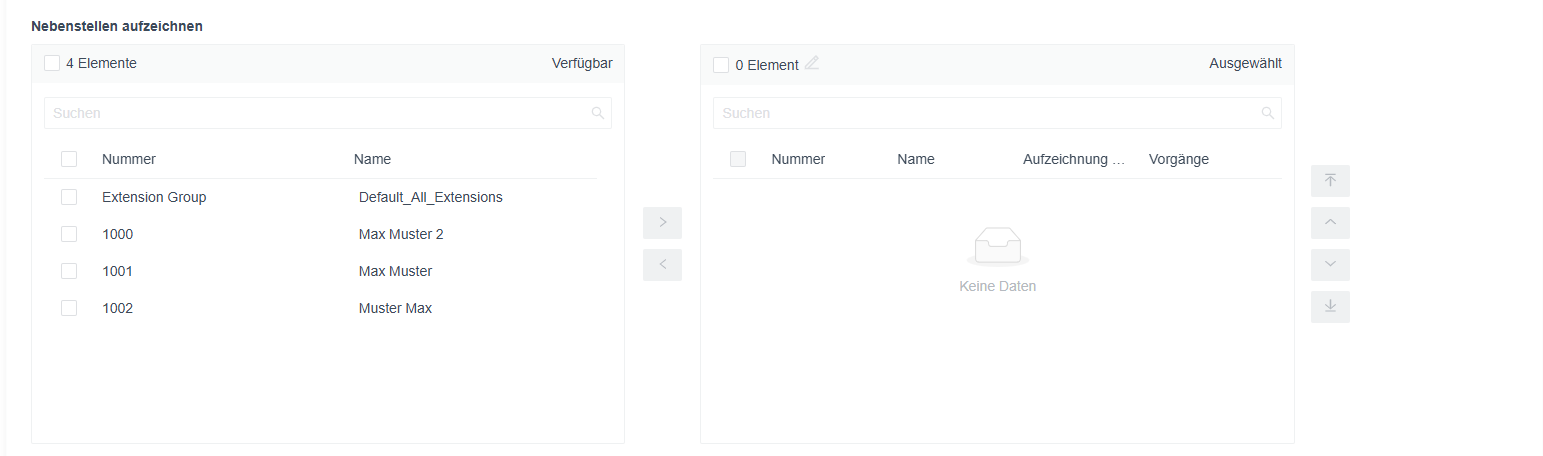This screenshot has width=1543, height=456.
Task: Click the Keine Daten placeholder text
Action: (x=997, y=286)
